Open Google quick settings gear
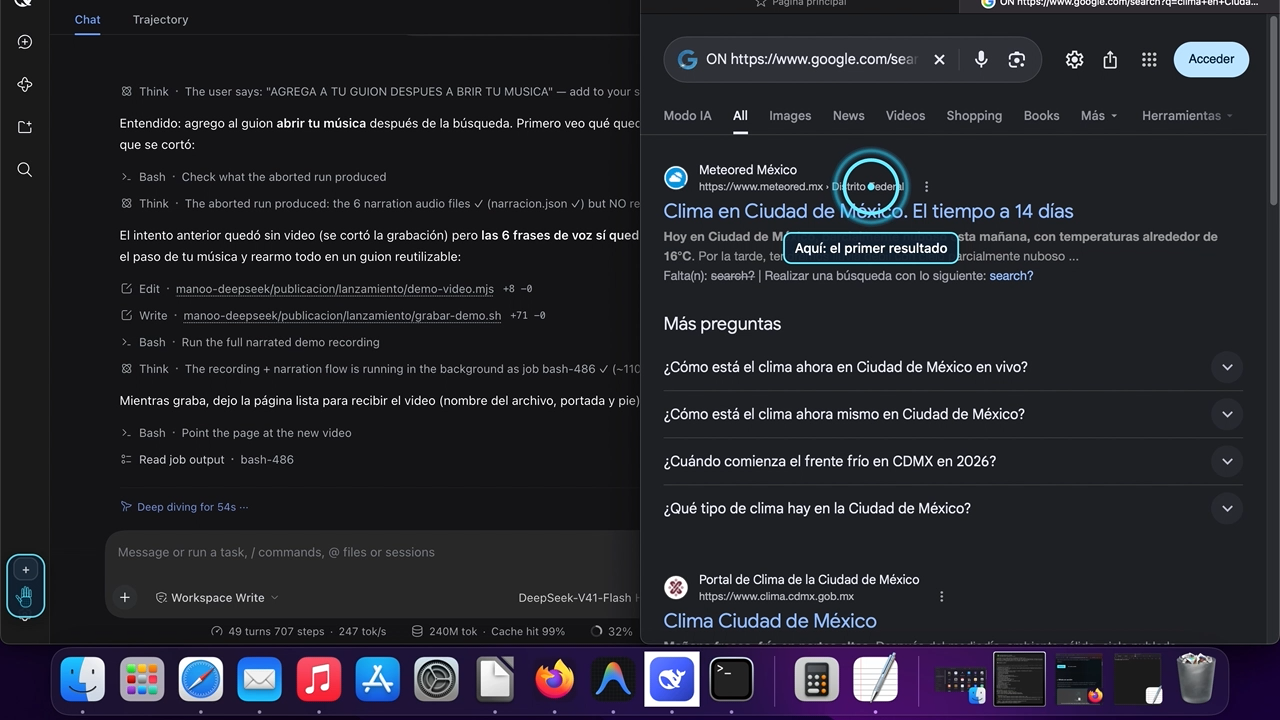Screen dimensions: 1280x720 coord(1074,59)
